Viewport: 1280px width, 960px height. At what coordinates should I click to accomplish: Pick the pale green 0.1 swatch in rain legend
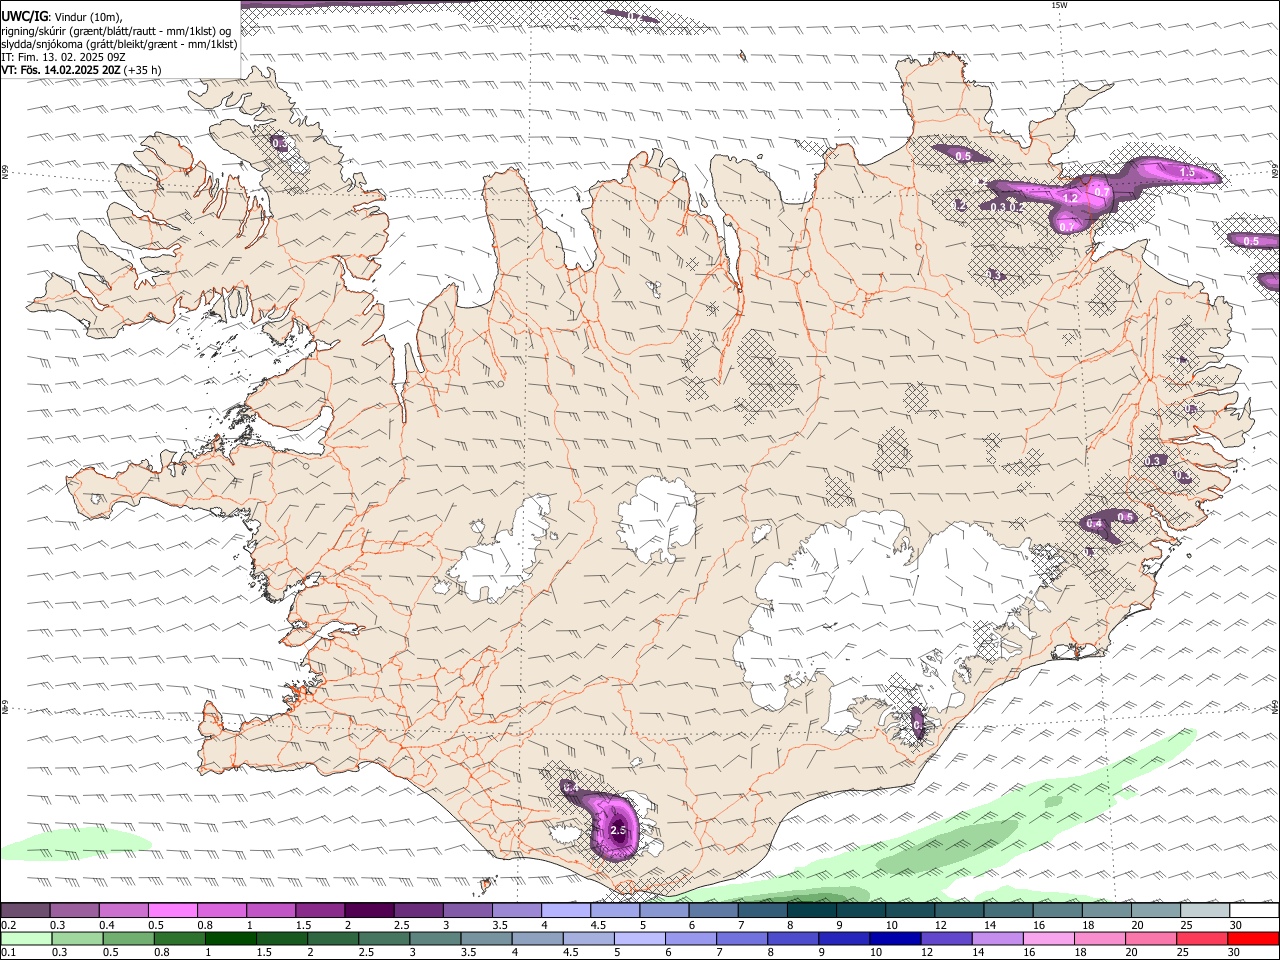coord(26,938)
